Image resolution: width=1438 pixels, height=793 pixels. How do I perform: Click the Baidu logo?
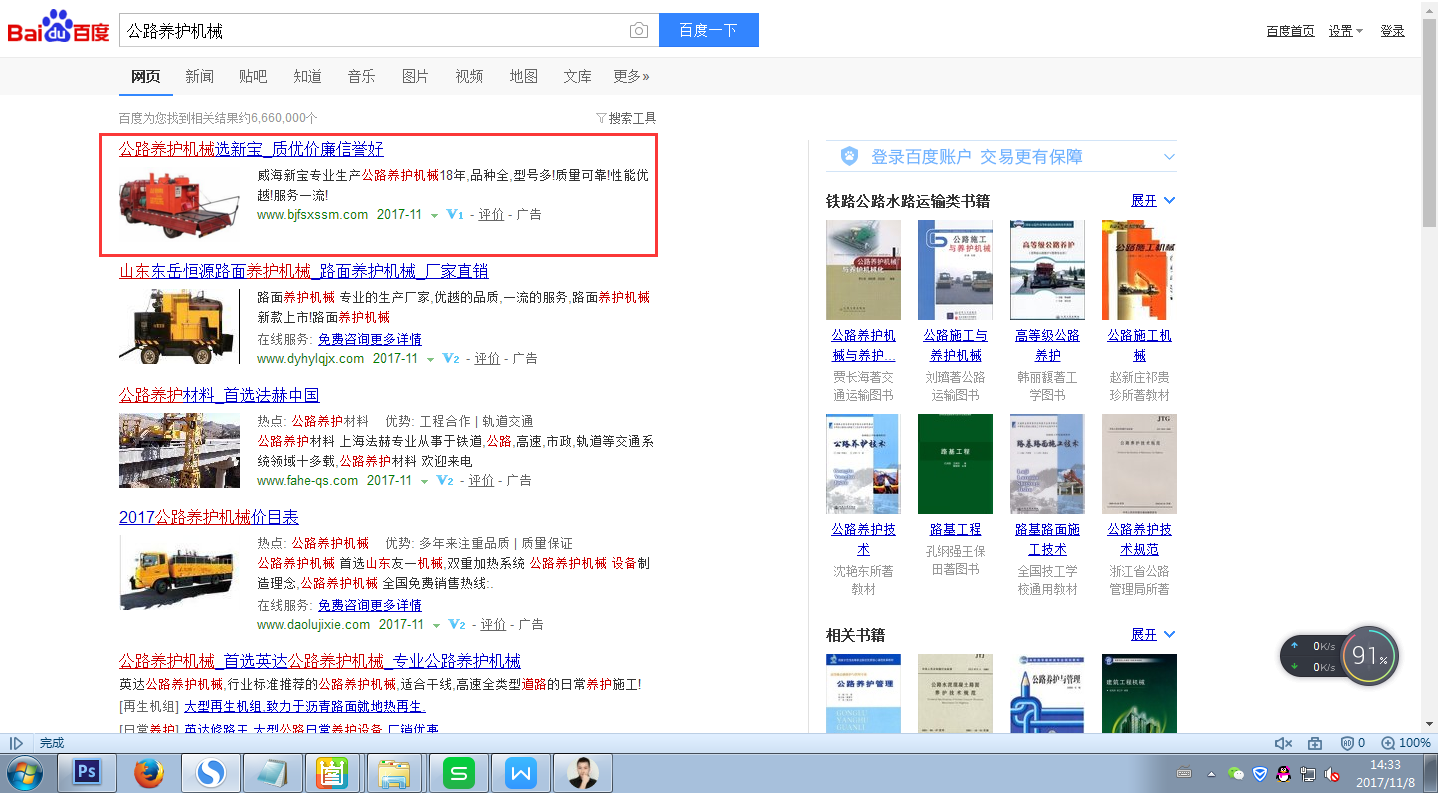click(58, 28)
